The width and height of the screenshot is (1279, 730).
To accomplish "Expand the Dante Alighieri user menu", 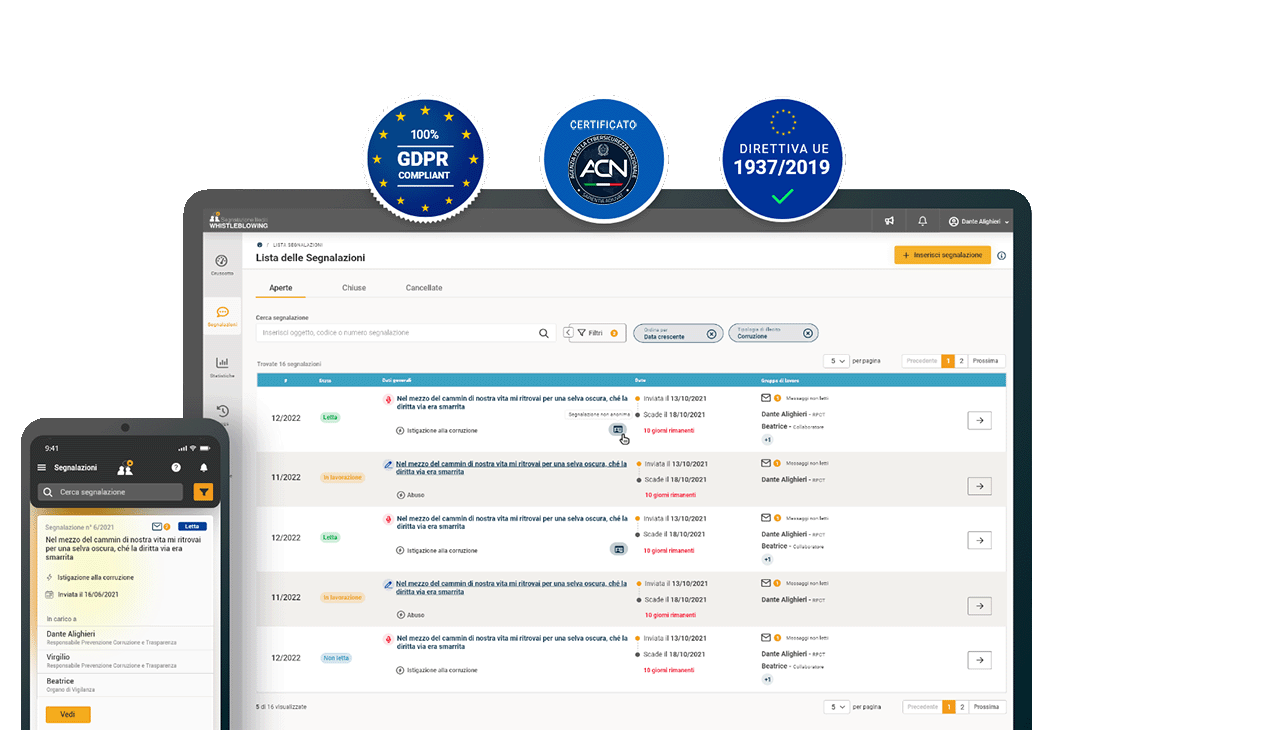I will [x=979, y=221].
